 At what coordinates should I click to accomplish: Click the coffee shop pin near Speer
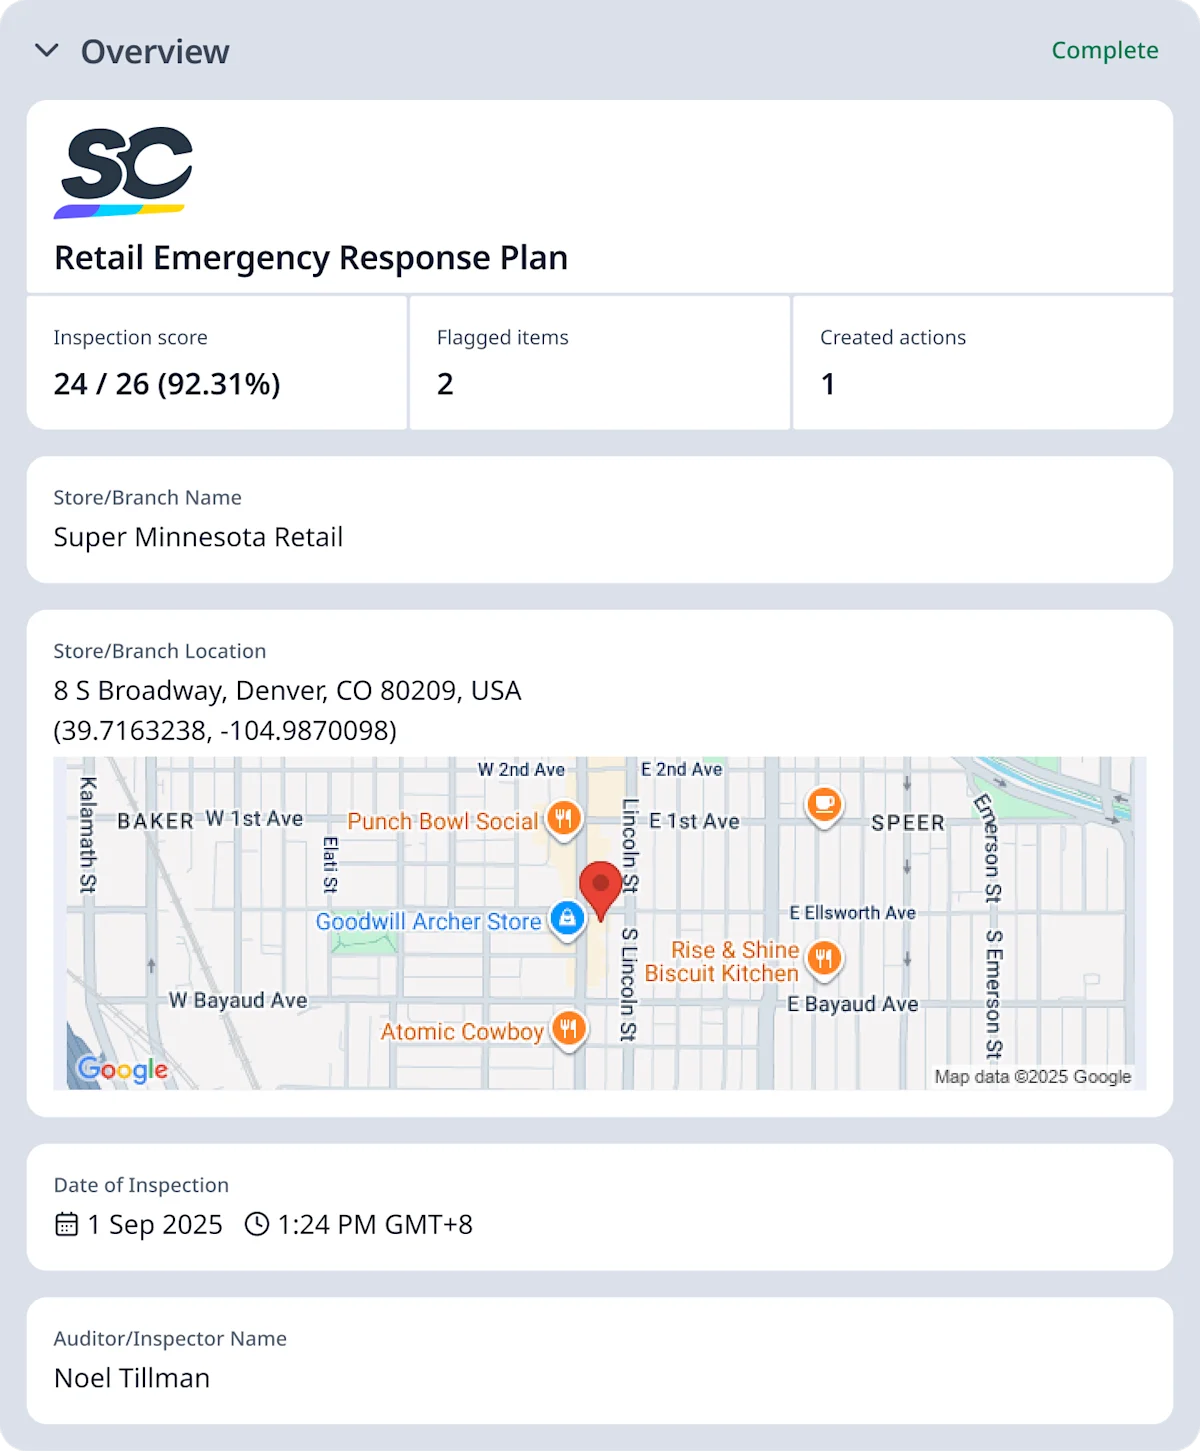coord(824,805)
